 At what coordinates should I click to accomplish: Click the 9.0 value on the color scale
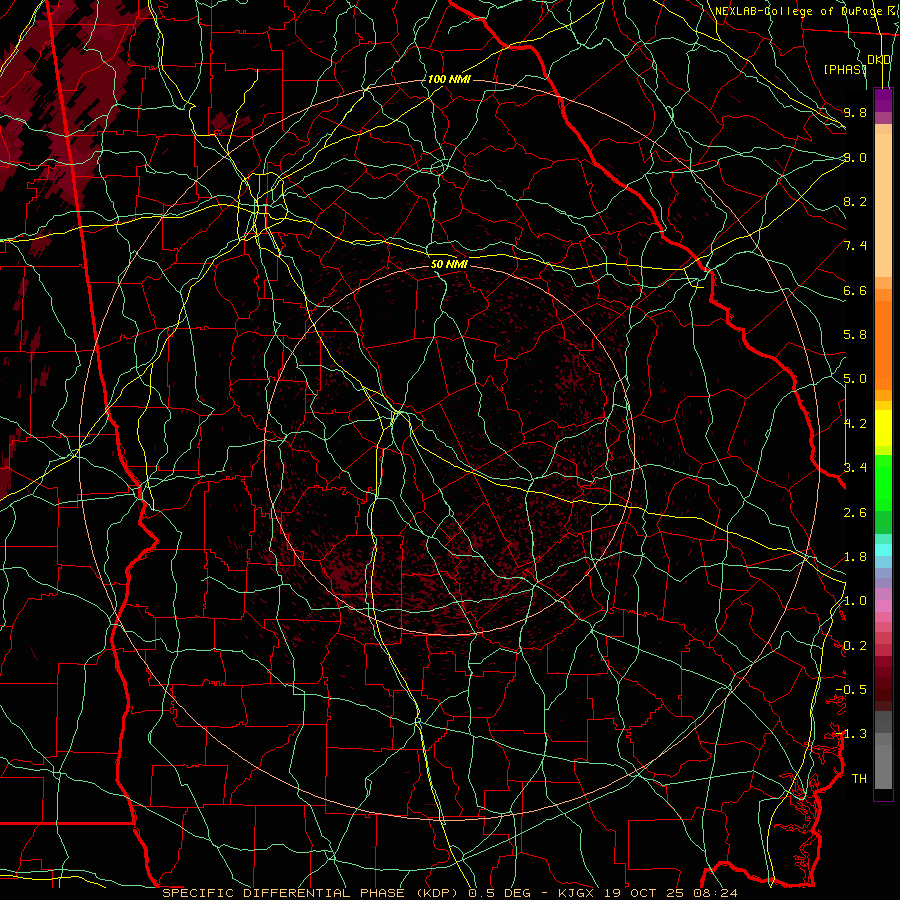(x=855, y=157)
